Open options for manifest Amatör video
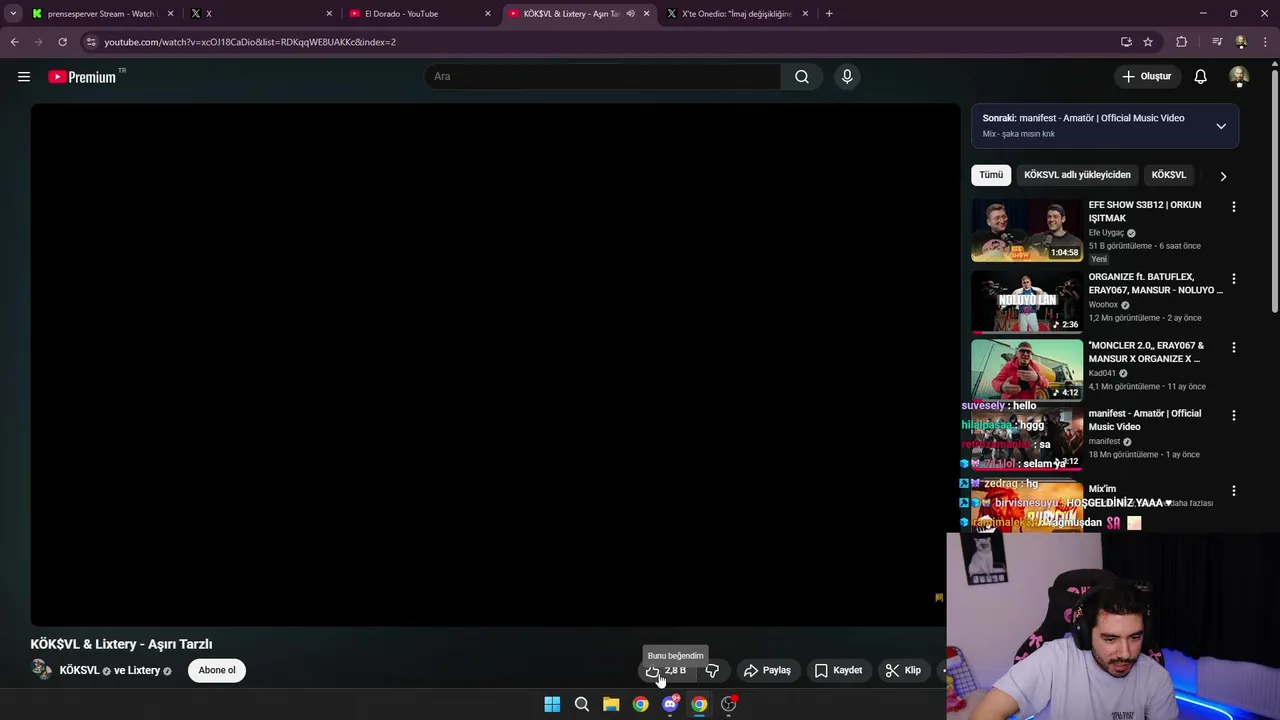Image resolution: width=1280 pixels, height=720 pixels. click(x=1233, y=416)
